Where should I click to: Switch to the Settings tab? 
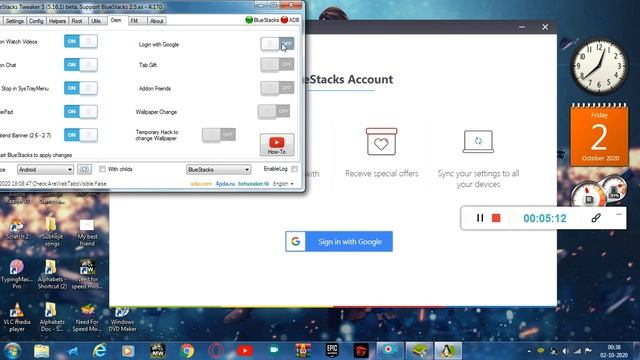[x=15, y=21]
